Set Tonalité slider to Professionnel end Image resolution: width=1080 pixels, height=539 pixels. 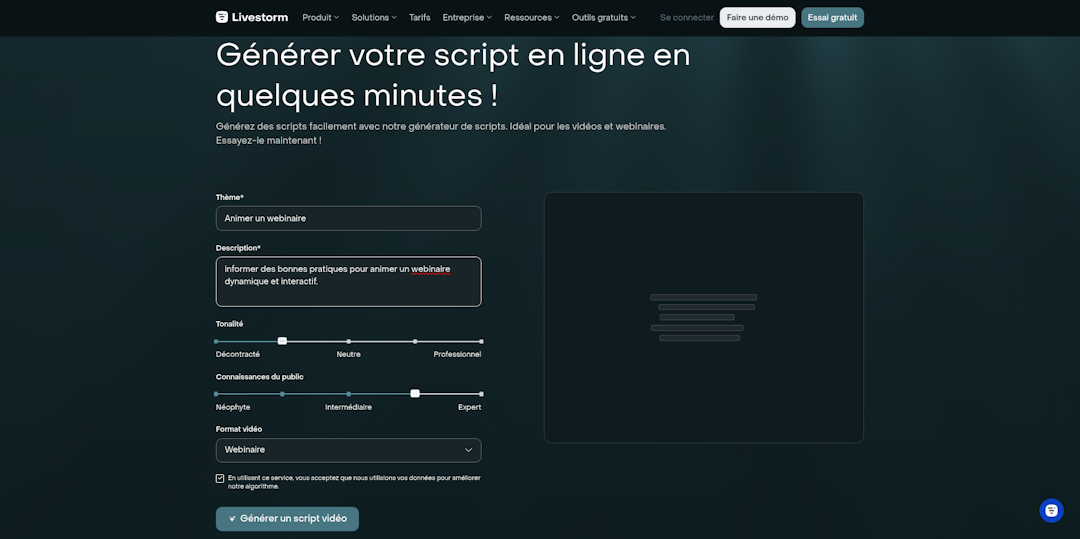pos(481,341)
